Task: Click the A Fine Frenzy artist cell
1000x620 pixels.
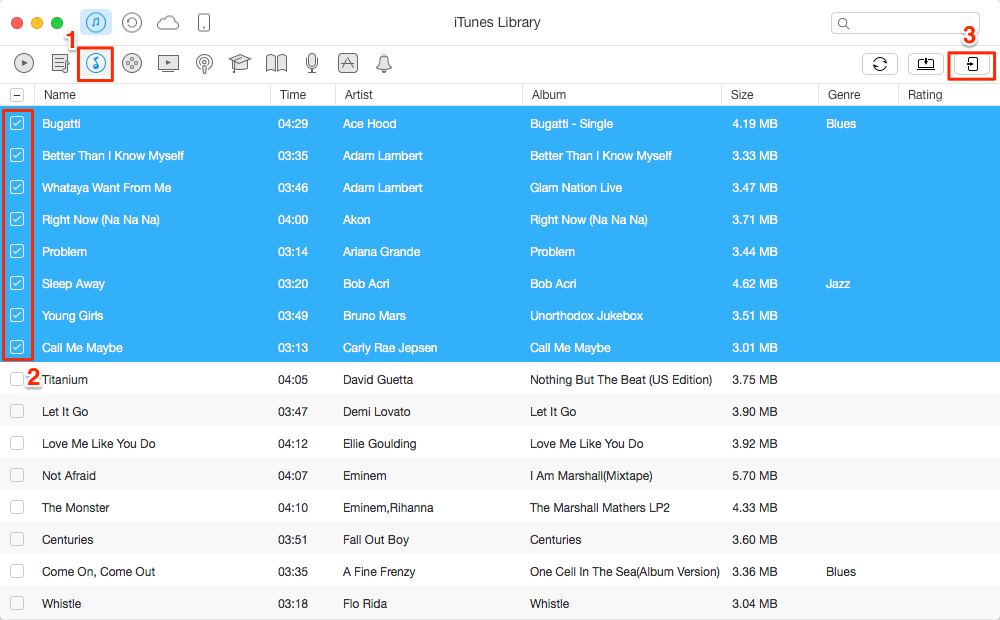Action: [379, 572]
